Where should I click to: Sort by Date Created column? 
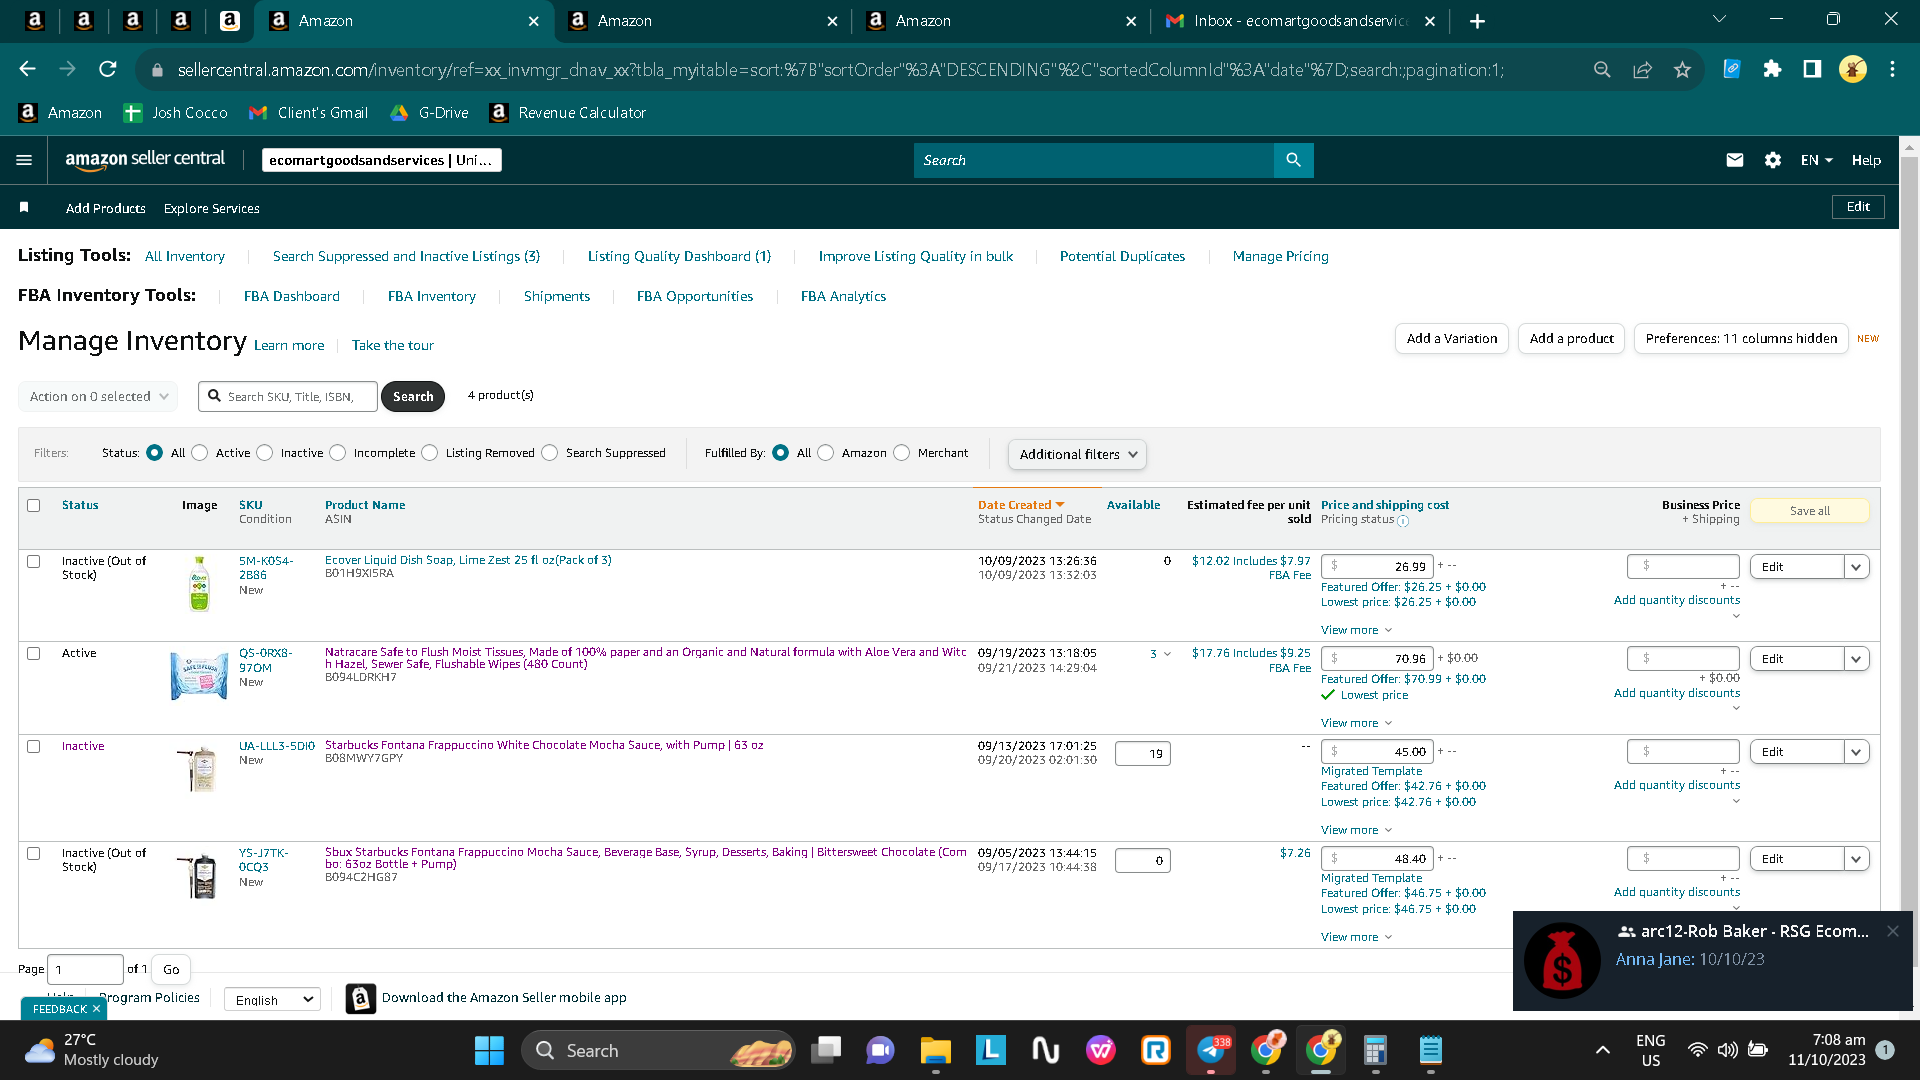click(x=1021, y=505)
